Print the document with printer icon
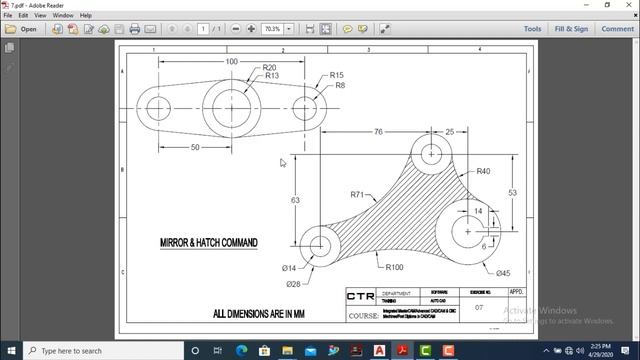This screenshot has height=360, width=640. [x=134, y=29]
